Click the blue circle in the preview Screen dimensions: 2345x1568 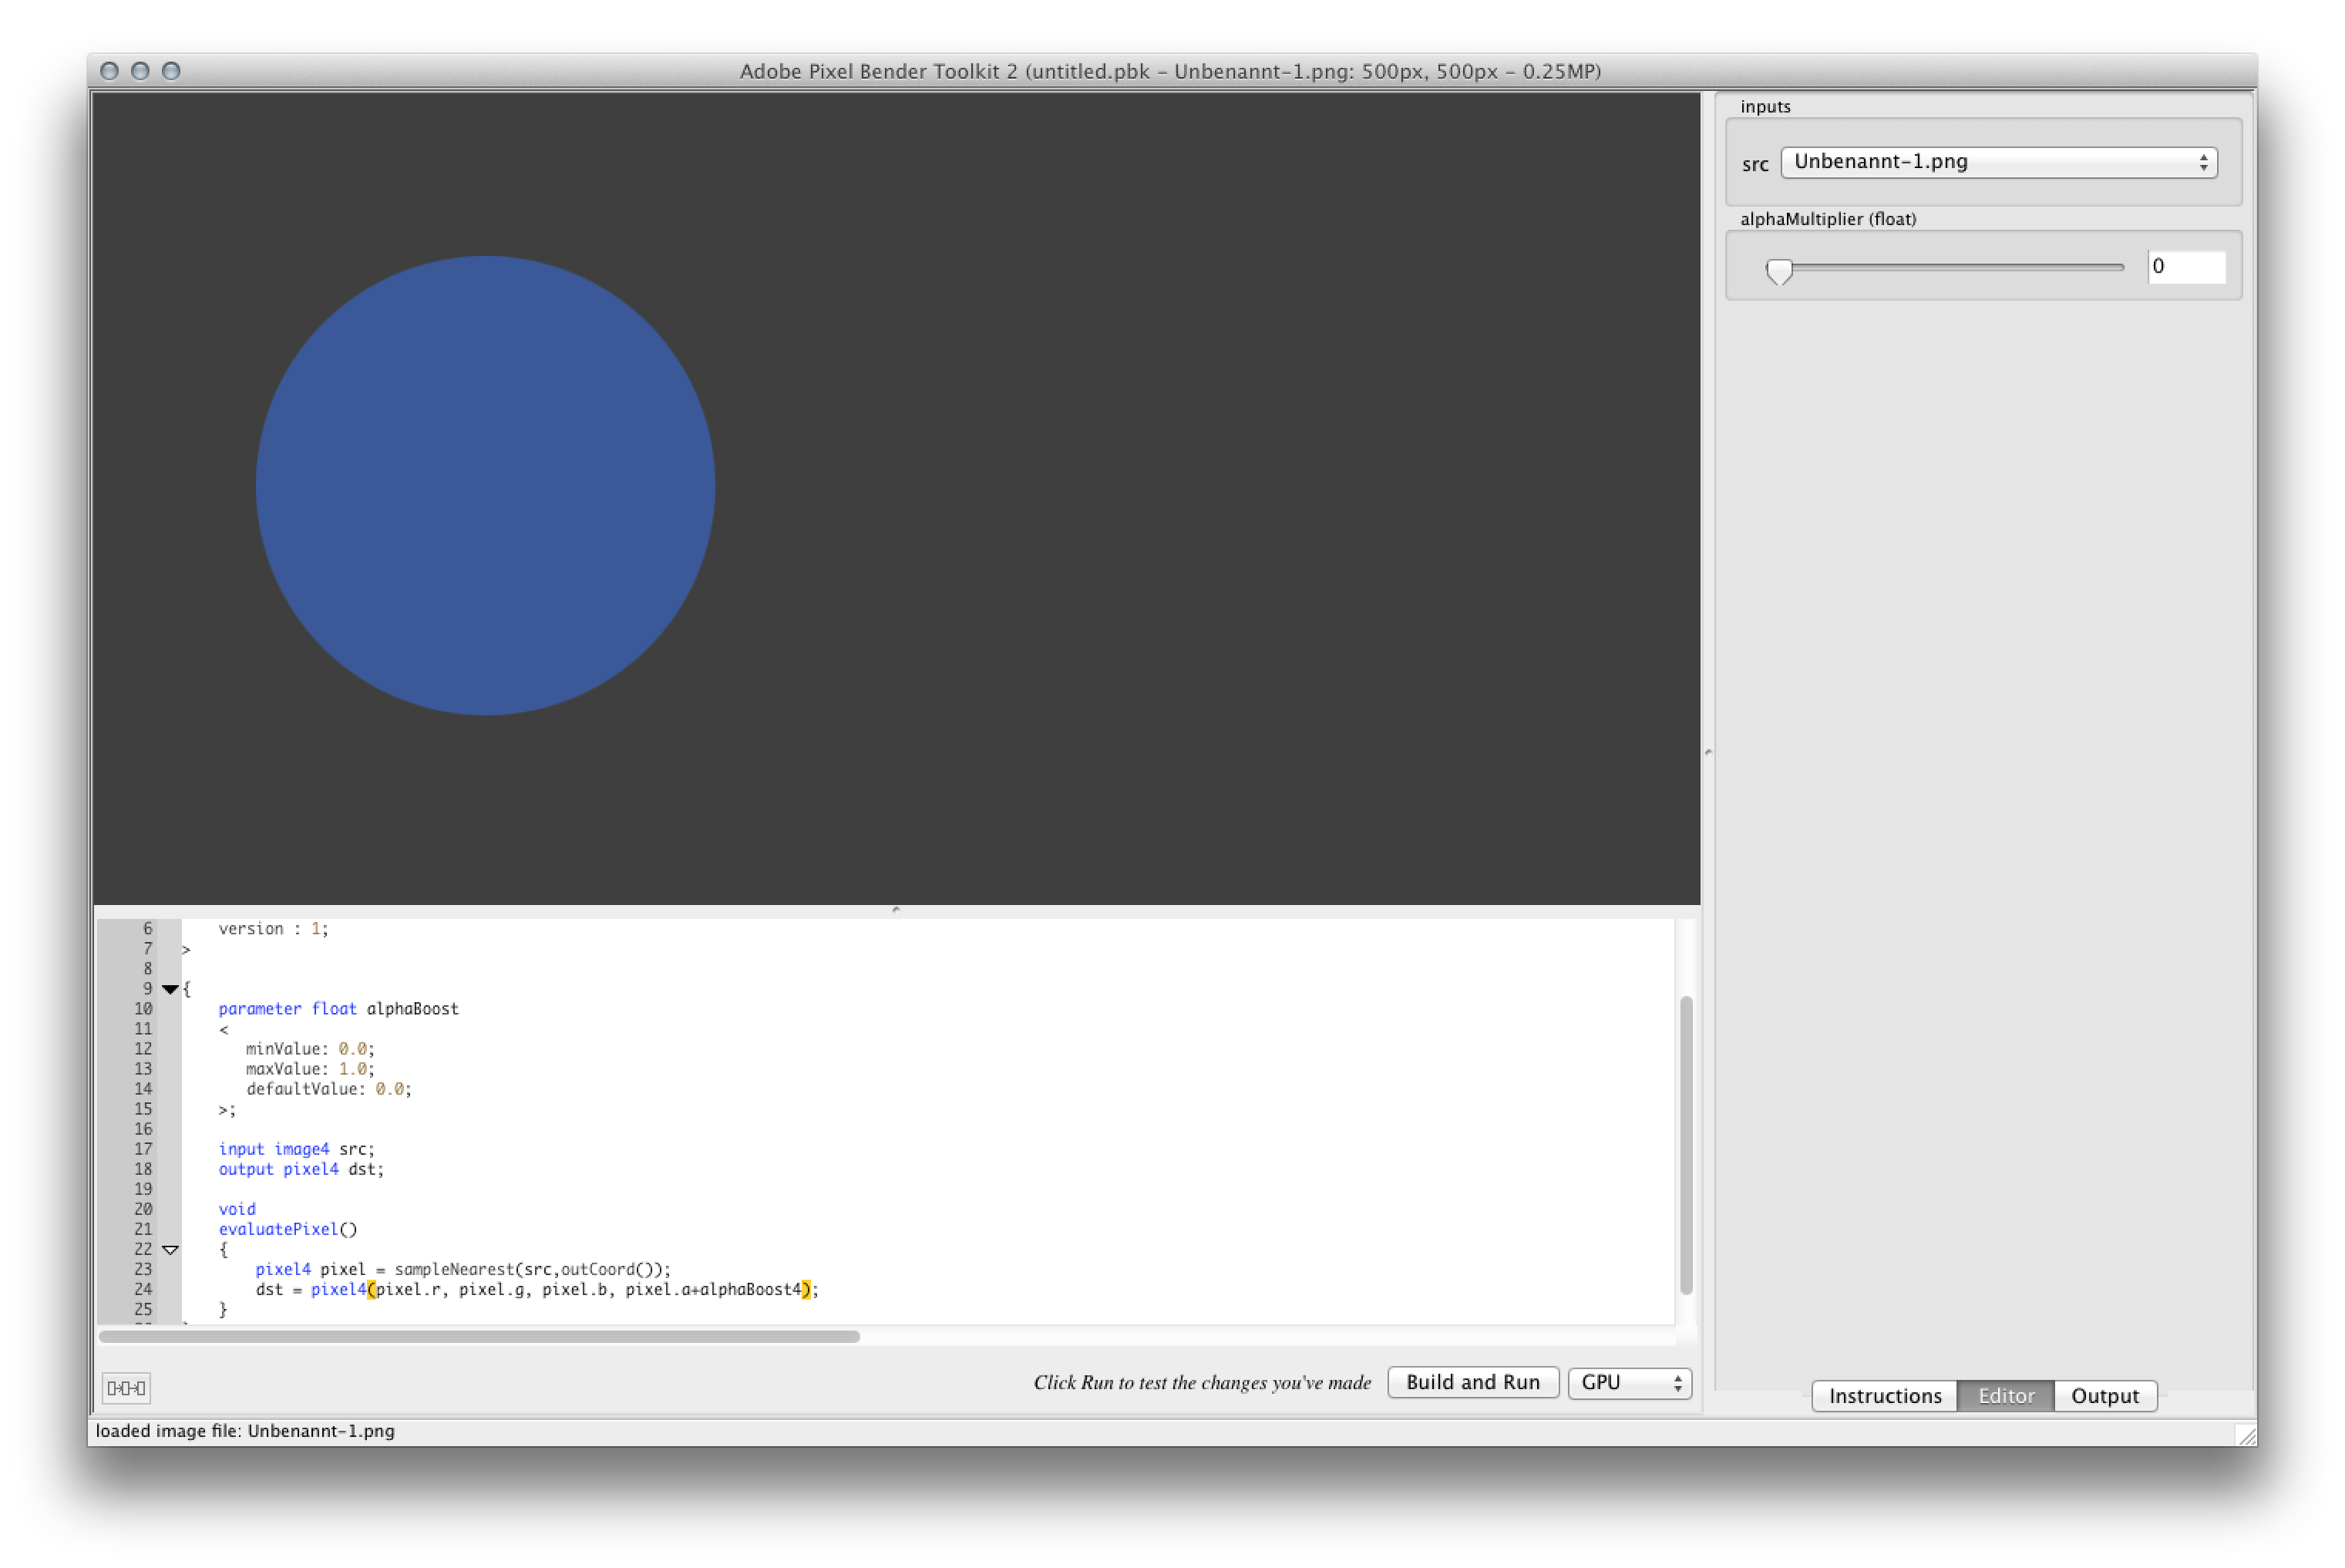pos(485,485)
